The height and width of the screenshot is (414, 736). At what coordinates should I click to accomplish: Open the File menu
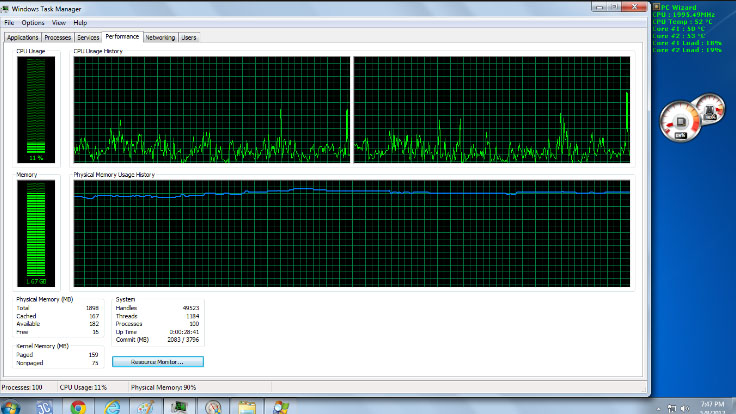pos(9,22)
